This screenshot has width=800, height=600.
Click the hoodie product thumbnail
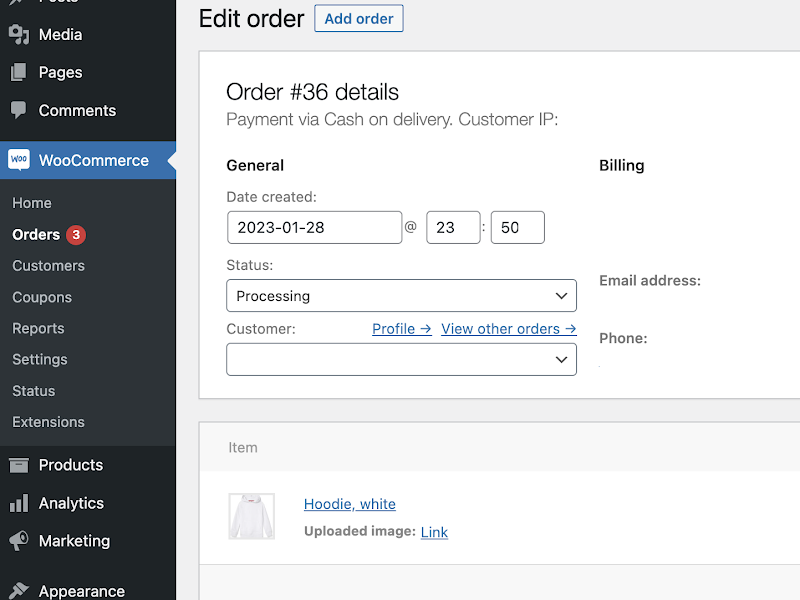click(251, 516)
